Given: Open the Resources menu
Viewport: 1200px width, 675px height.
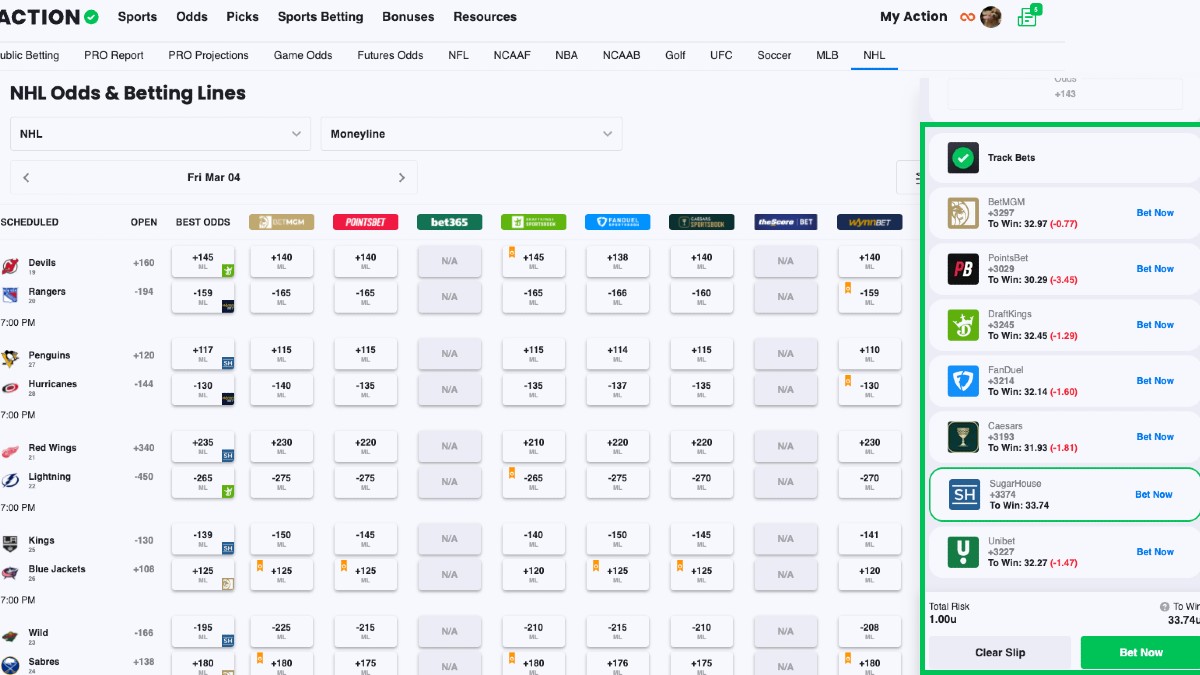Looking at the screenshot, I should (x=485, y=17).
